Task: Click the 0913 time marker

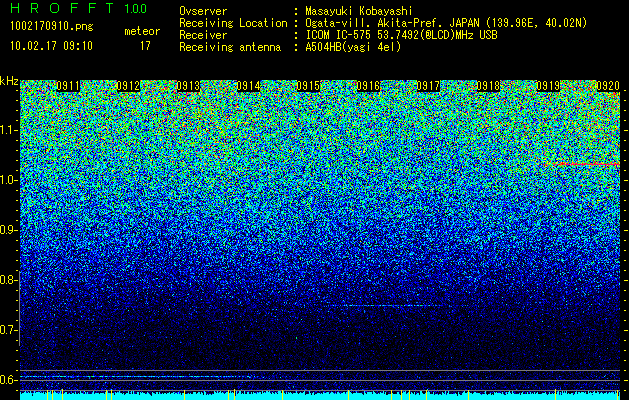Action: pyautogui.click(x=188, y=86)
